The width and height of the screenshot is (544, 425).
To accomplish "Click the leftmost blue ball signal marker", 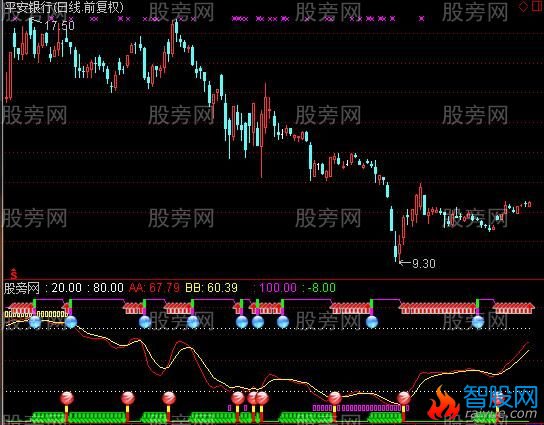I will (x=35, y=322).
